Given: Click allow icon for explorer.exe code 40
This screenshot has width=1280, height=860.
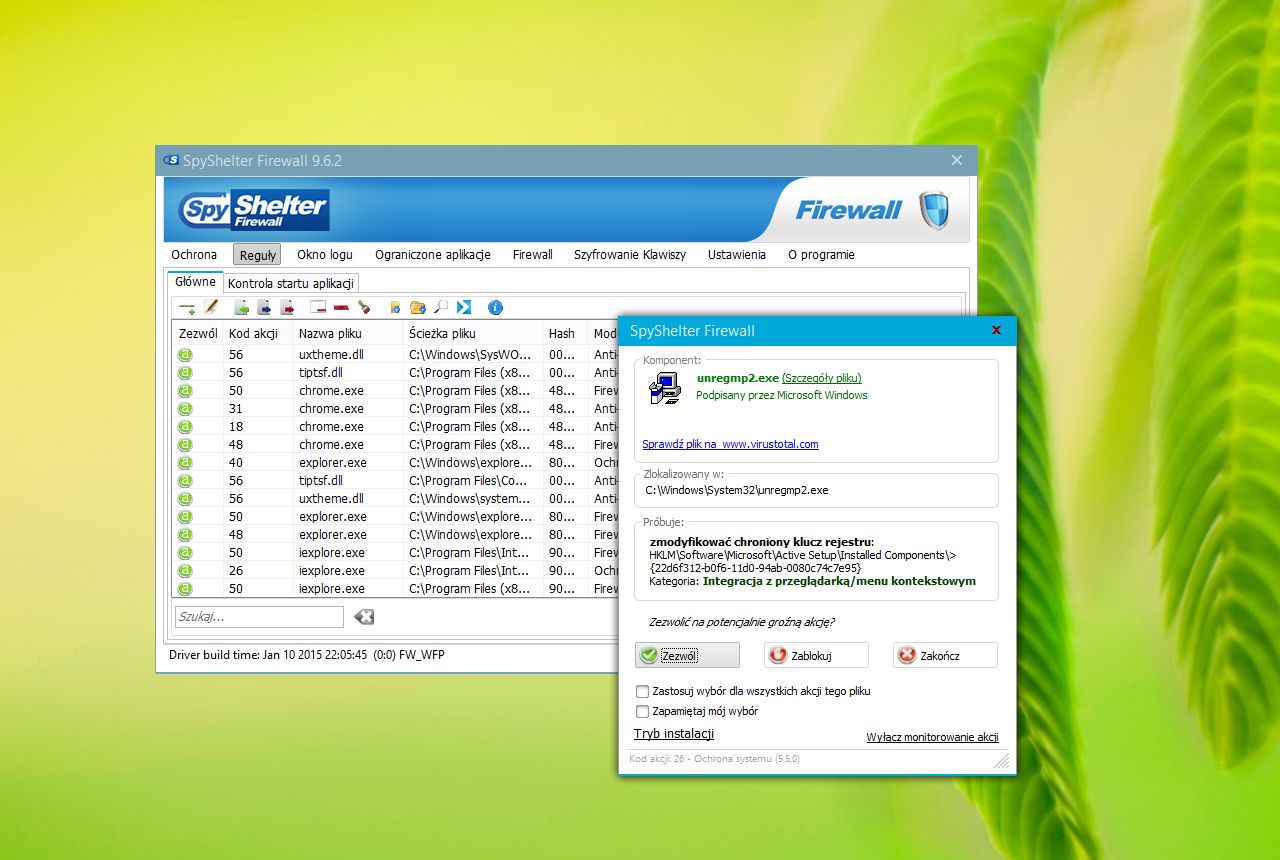Looking at the screenshot, I should tap(185, 462).
